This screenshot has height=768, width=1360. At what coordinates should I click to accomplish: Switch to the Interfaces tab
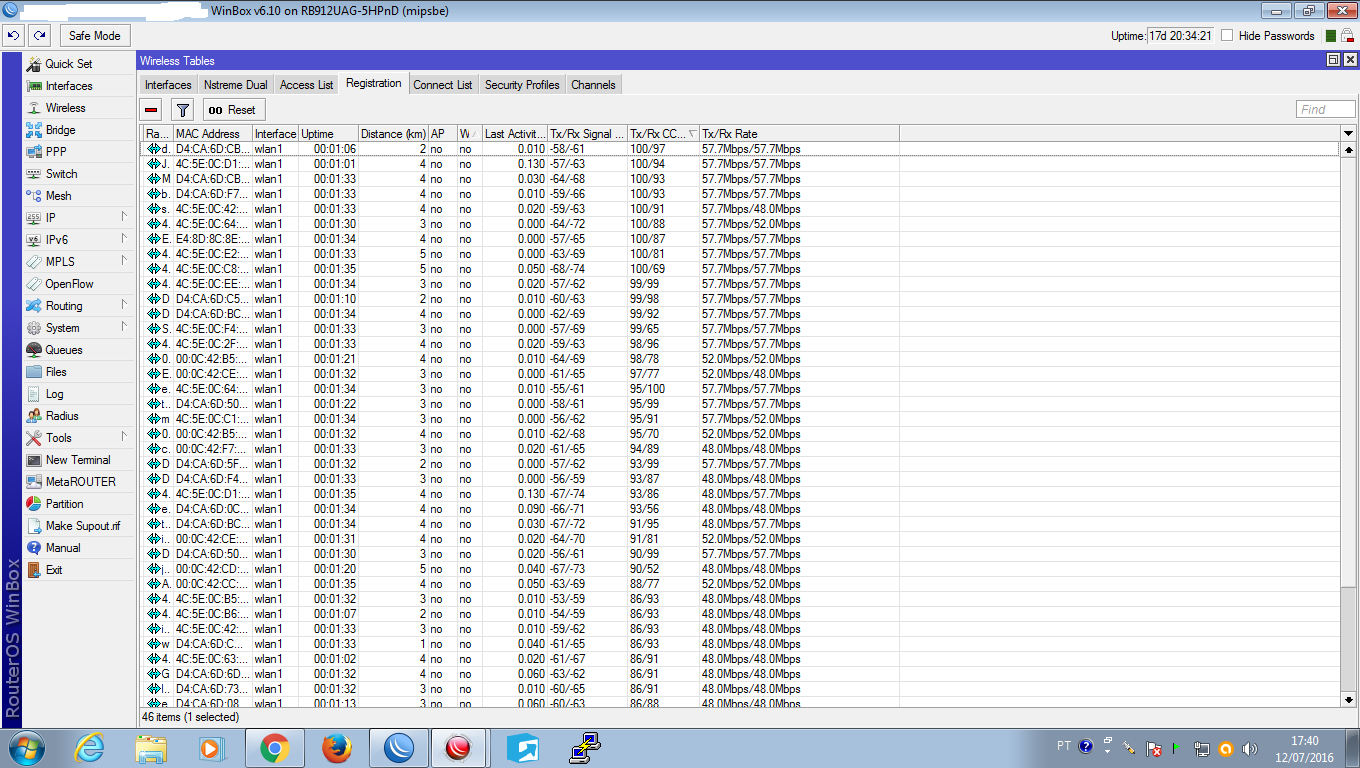click(168, 85)
